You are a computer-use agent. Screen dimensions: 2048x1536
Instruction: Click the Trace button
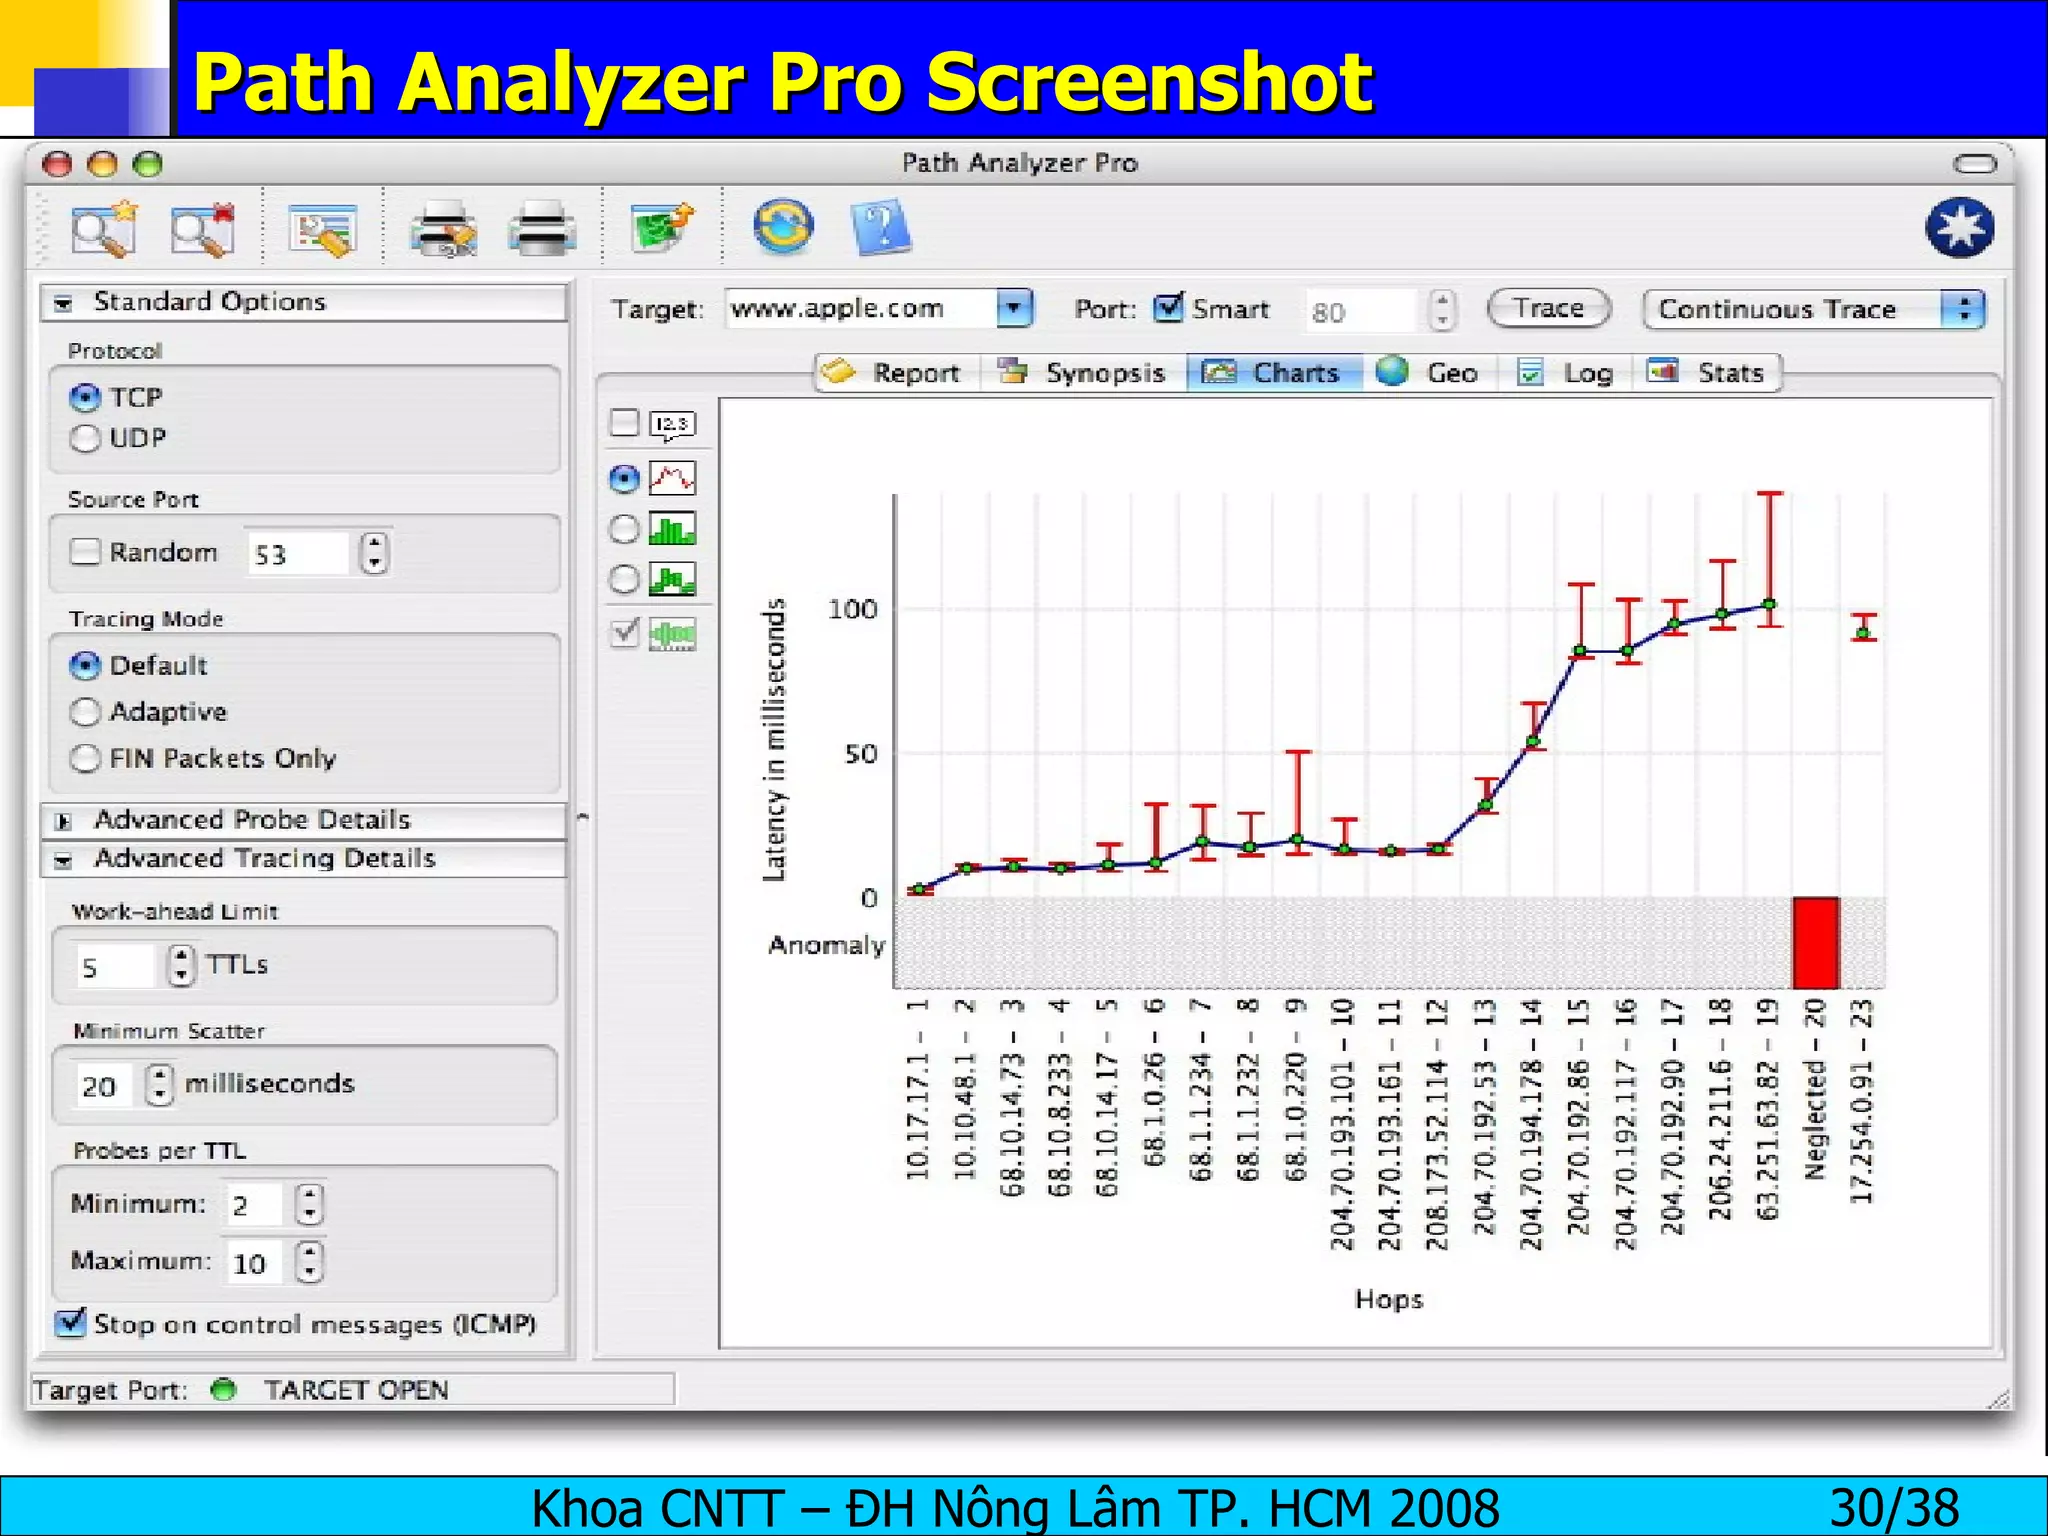1549,308
